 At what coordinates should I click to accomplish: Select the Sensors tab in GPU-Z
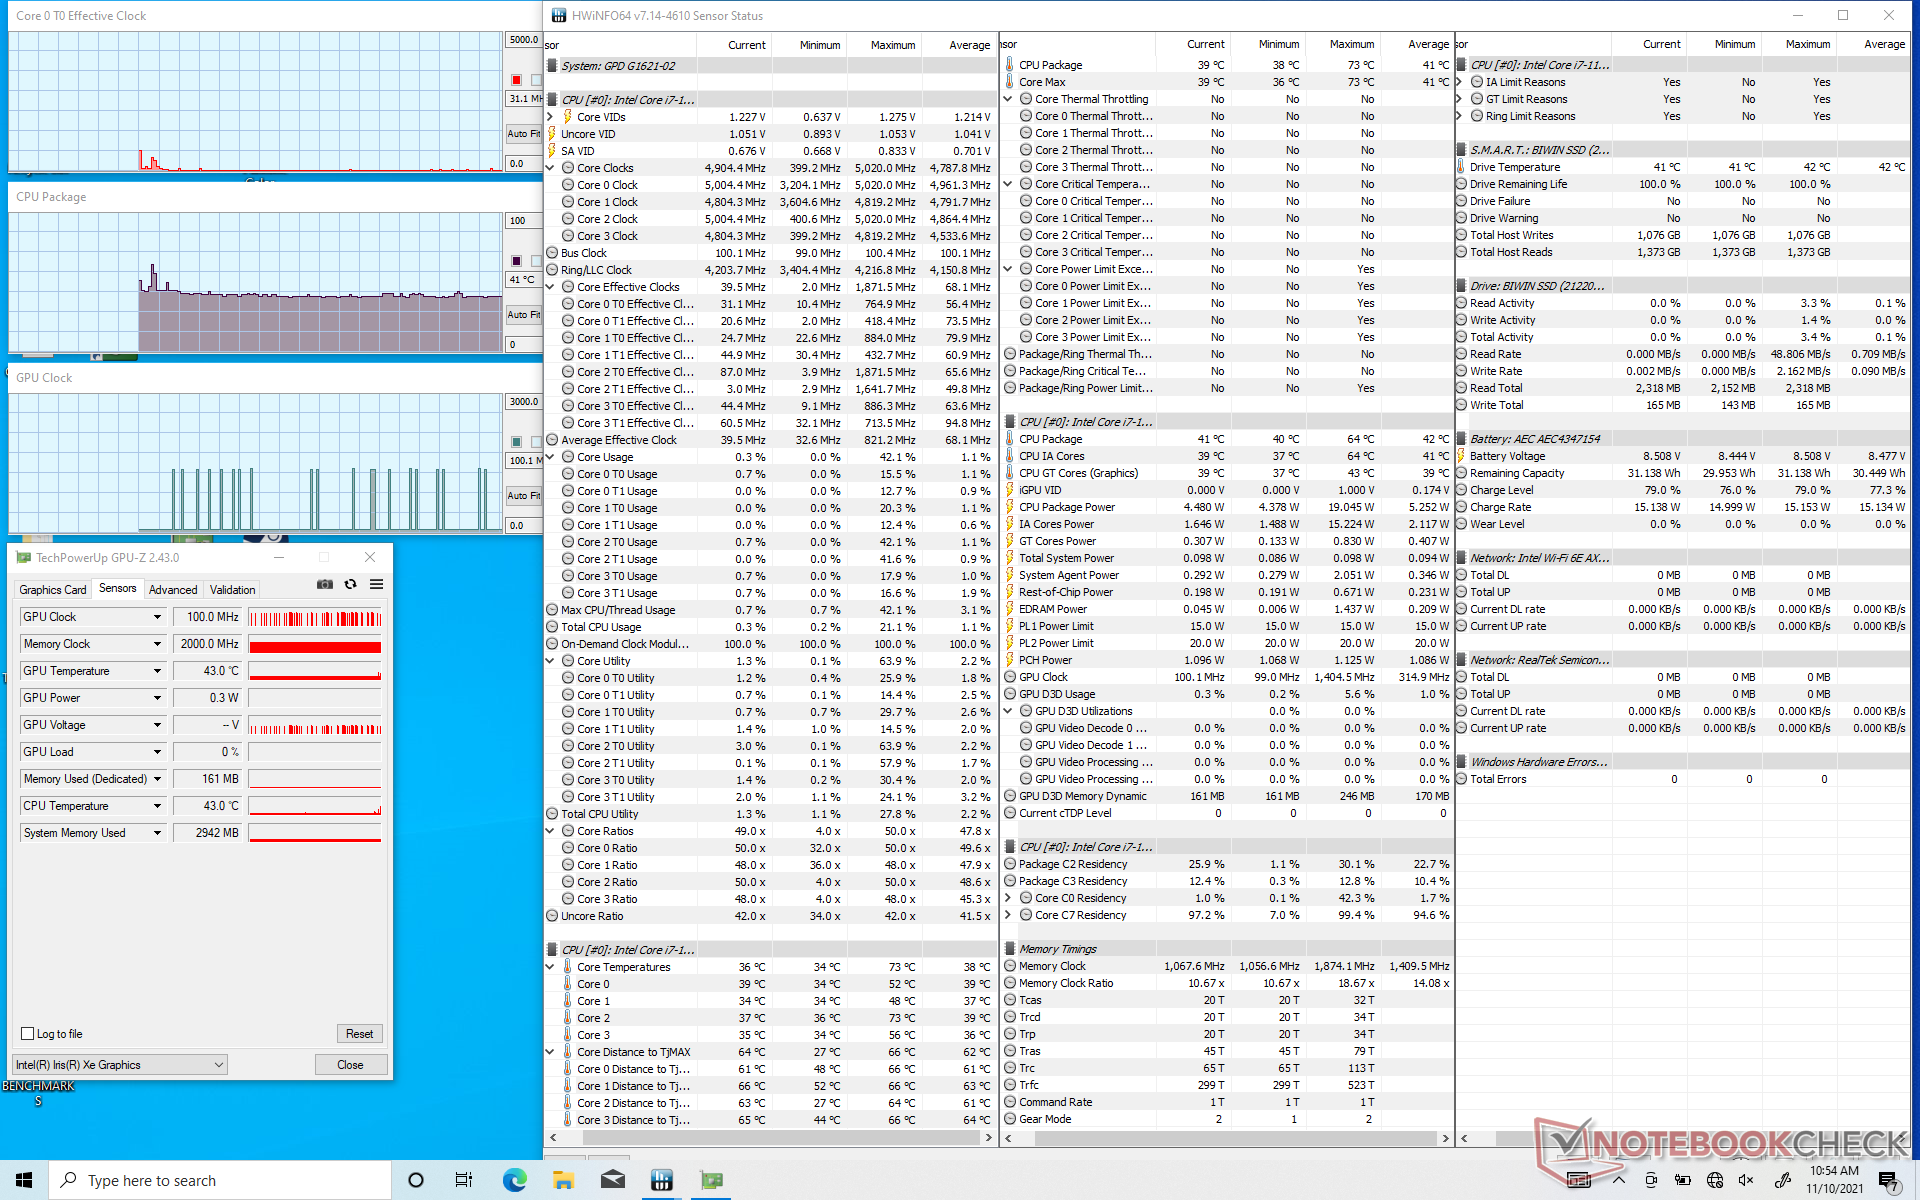click(x=118, y=588)
